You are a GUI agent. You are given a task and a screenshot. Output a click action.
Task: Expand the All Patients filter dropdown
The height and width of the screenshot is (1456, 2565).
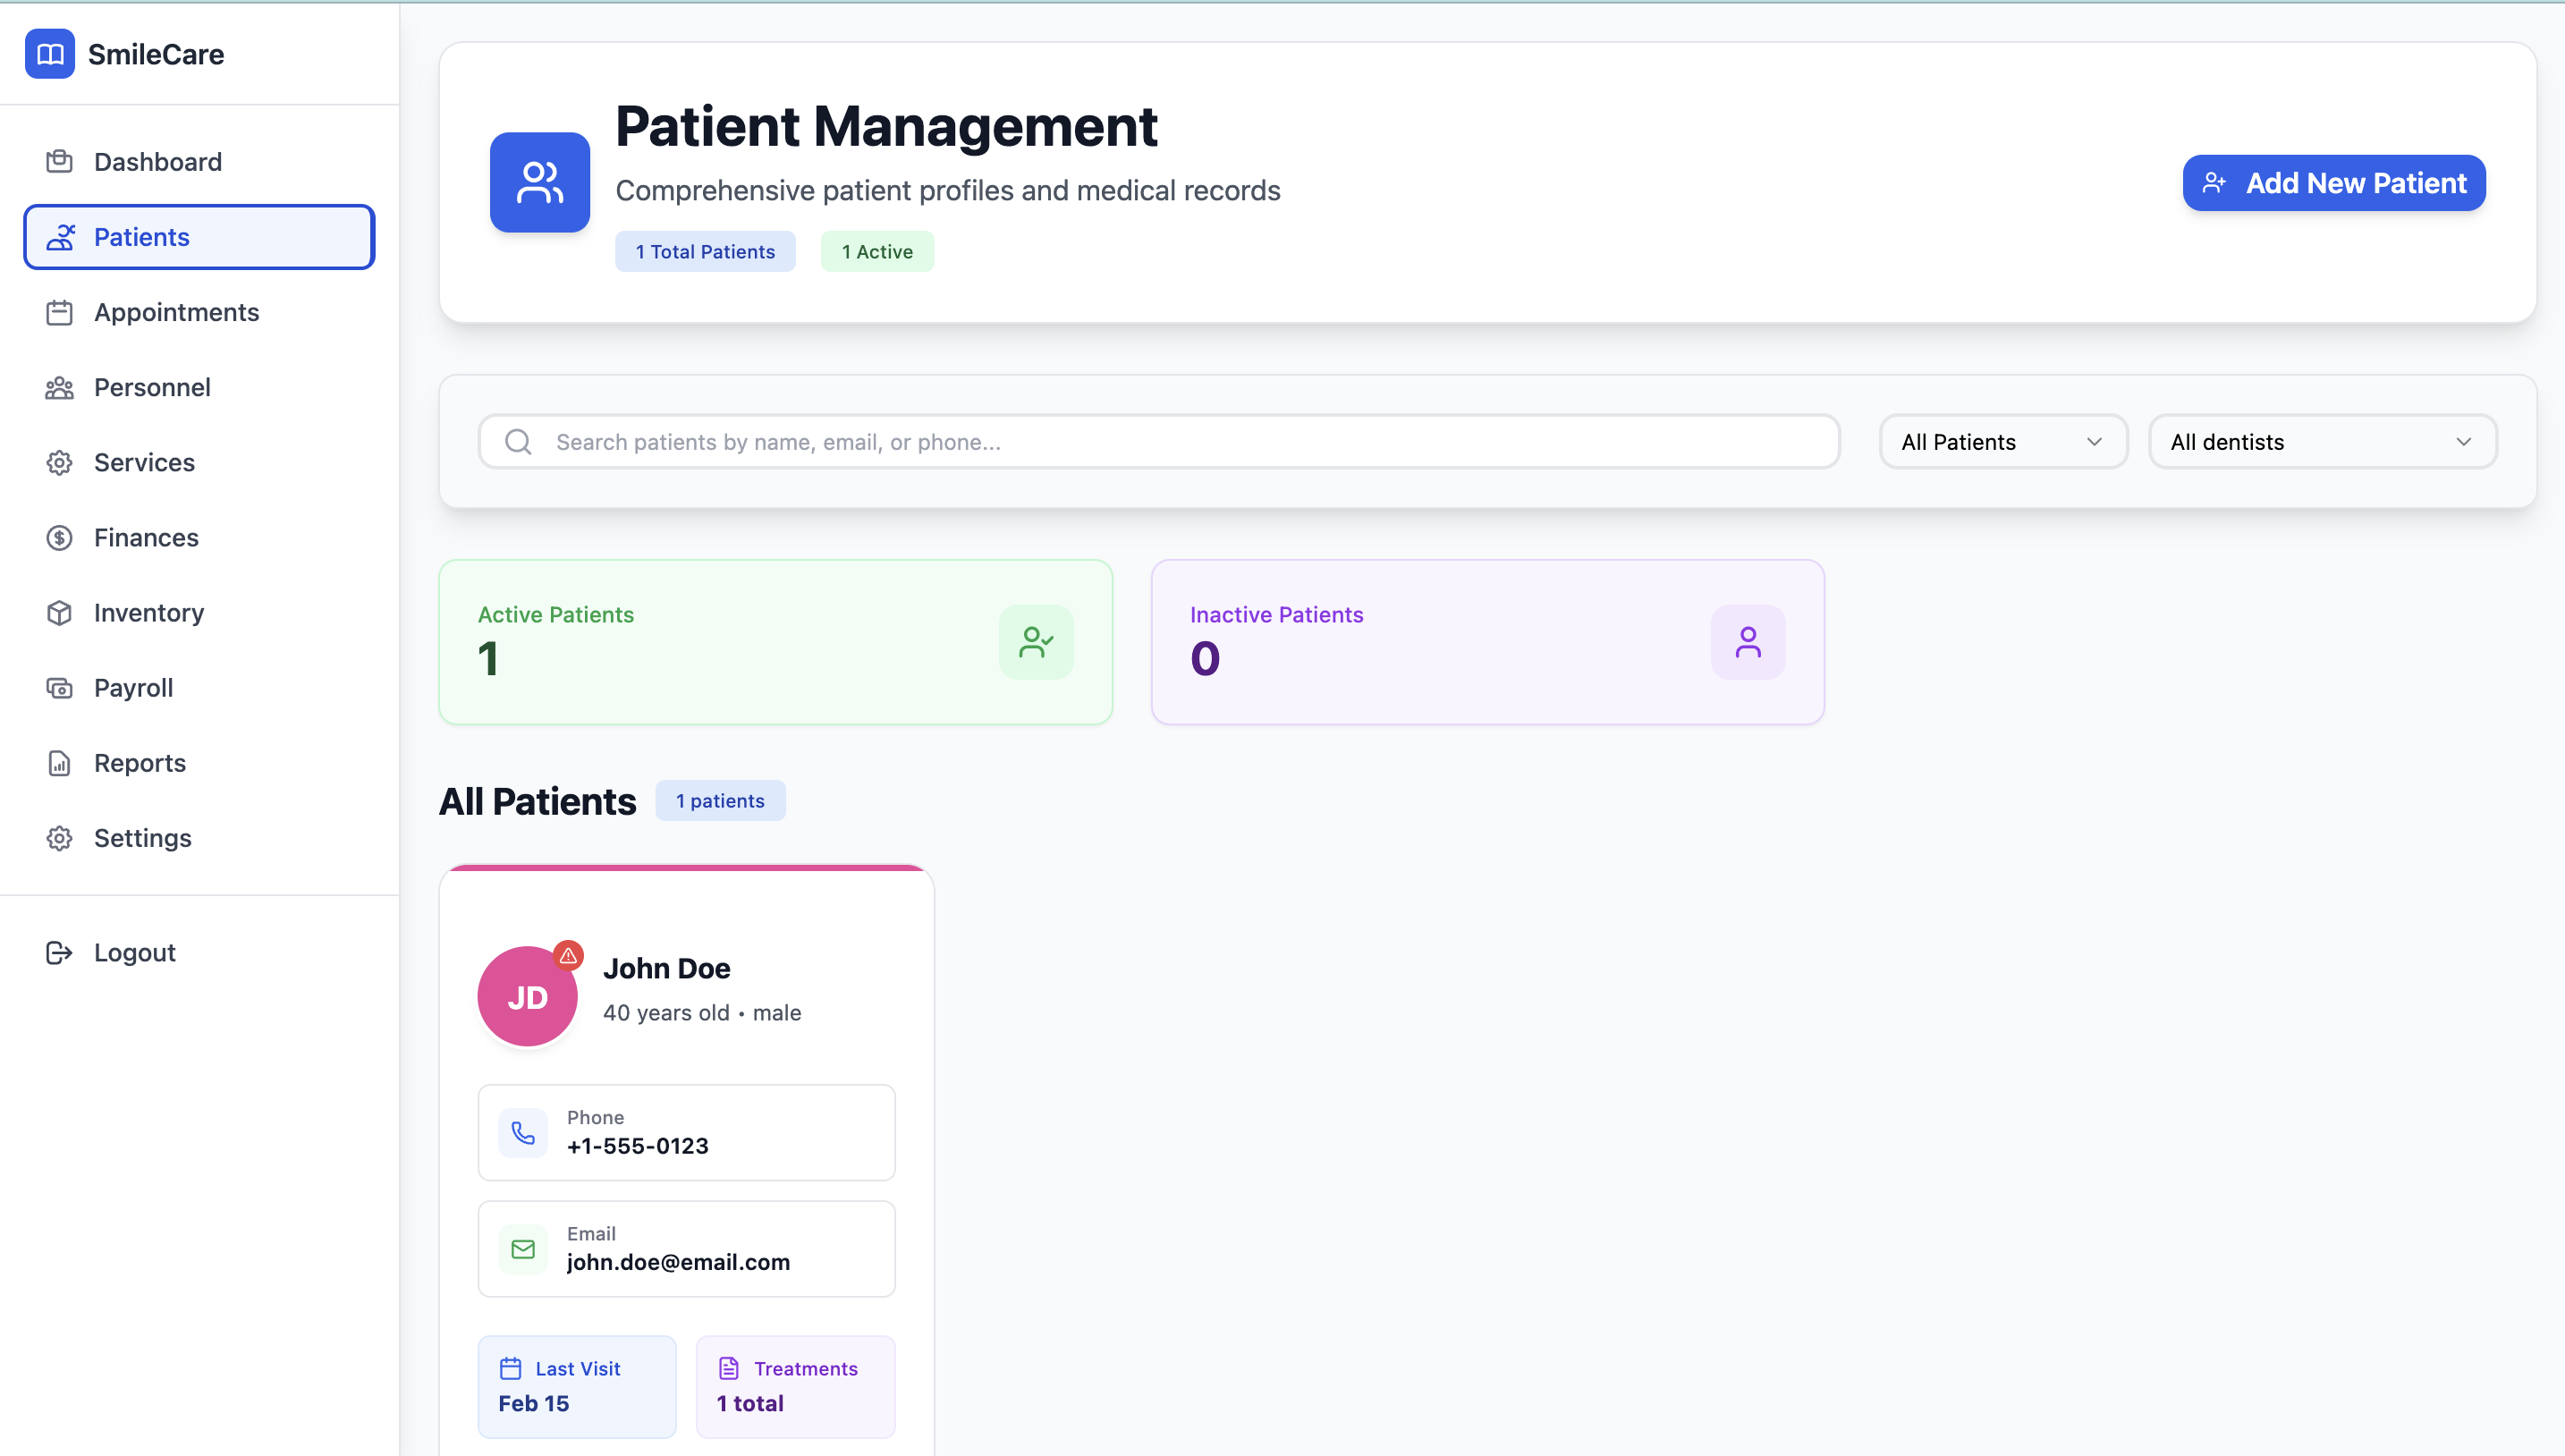(x=2002, y=442)
